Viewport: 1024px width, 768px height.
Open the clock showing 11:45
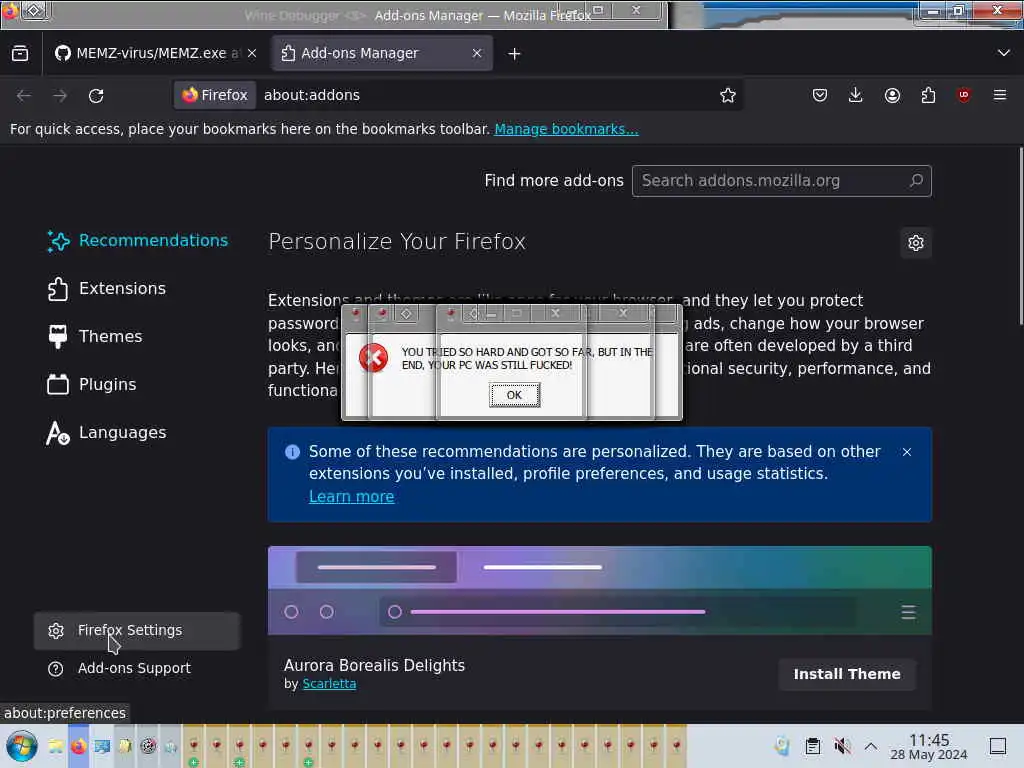[929, 746]
